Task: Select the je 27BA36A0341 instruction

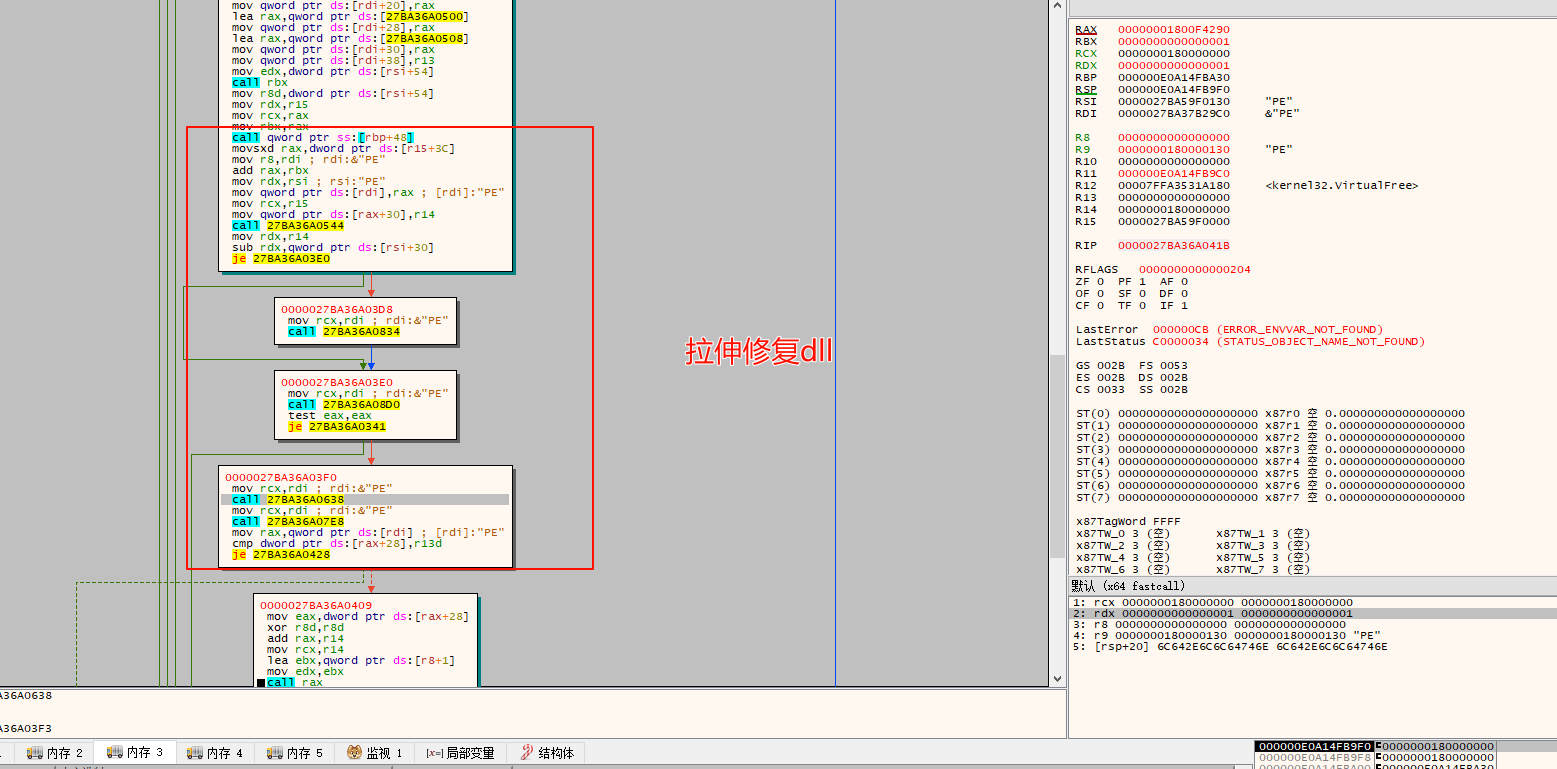Action: coord(337,427)
